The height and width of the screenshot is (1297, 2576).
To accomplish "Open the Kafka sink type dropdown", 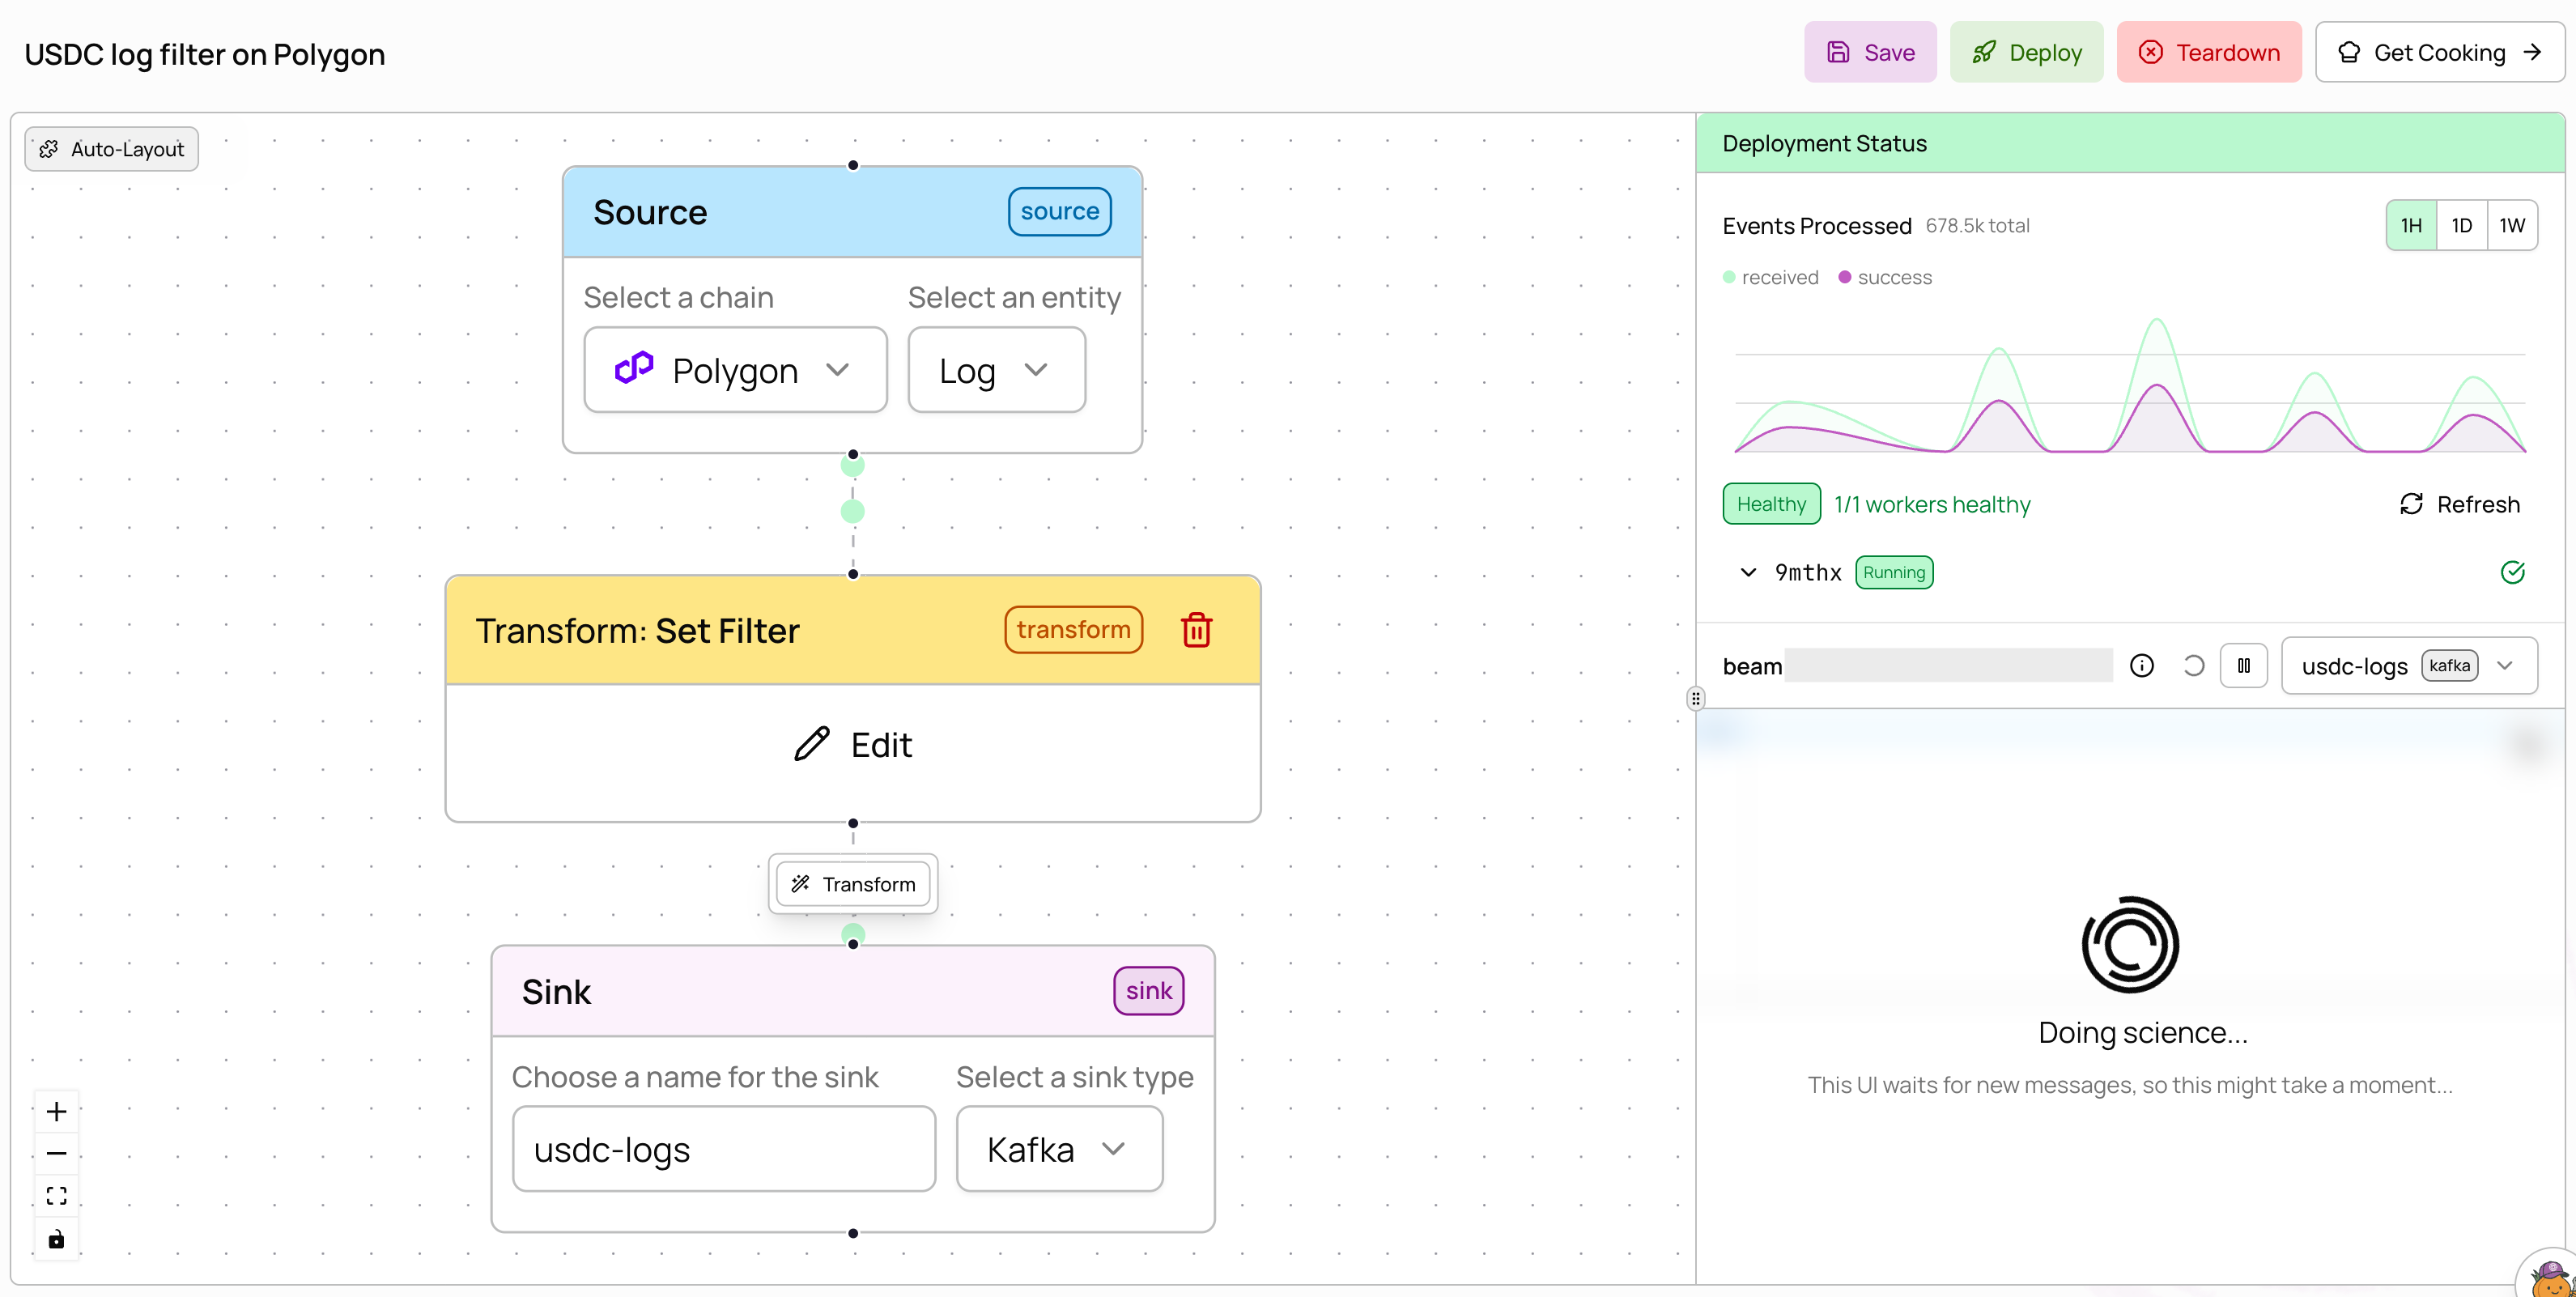I will pyautogui.click(x=1059, y=1149).
